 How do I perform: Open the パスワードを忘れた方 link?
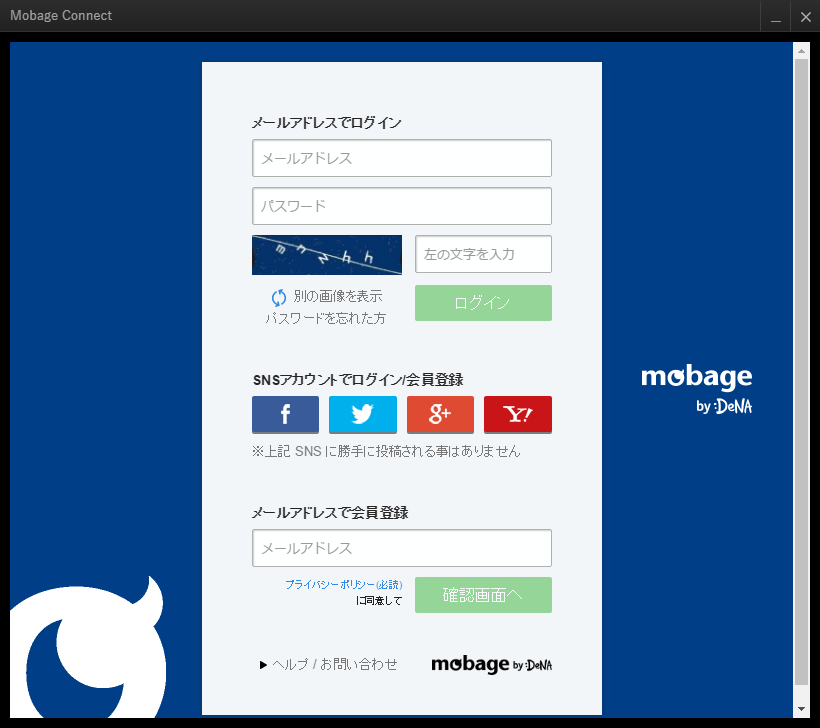(325, 318)
